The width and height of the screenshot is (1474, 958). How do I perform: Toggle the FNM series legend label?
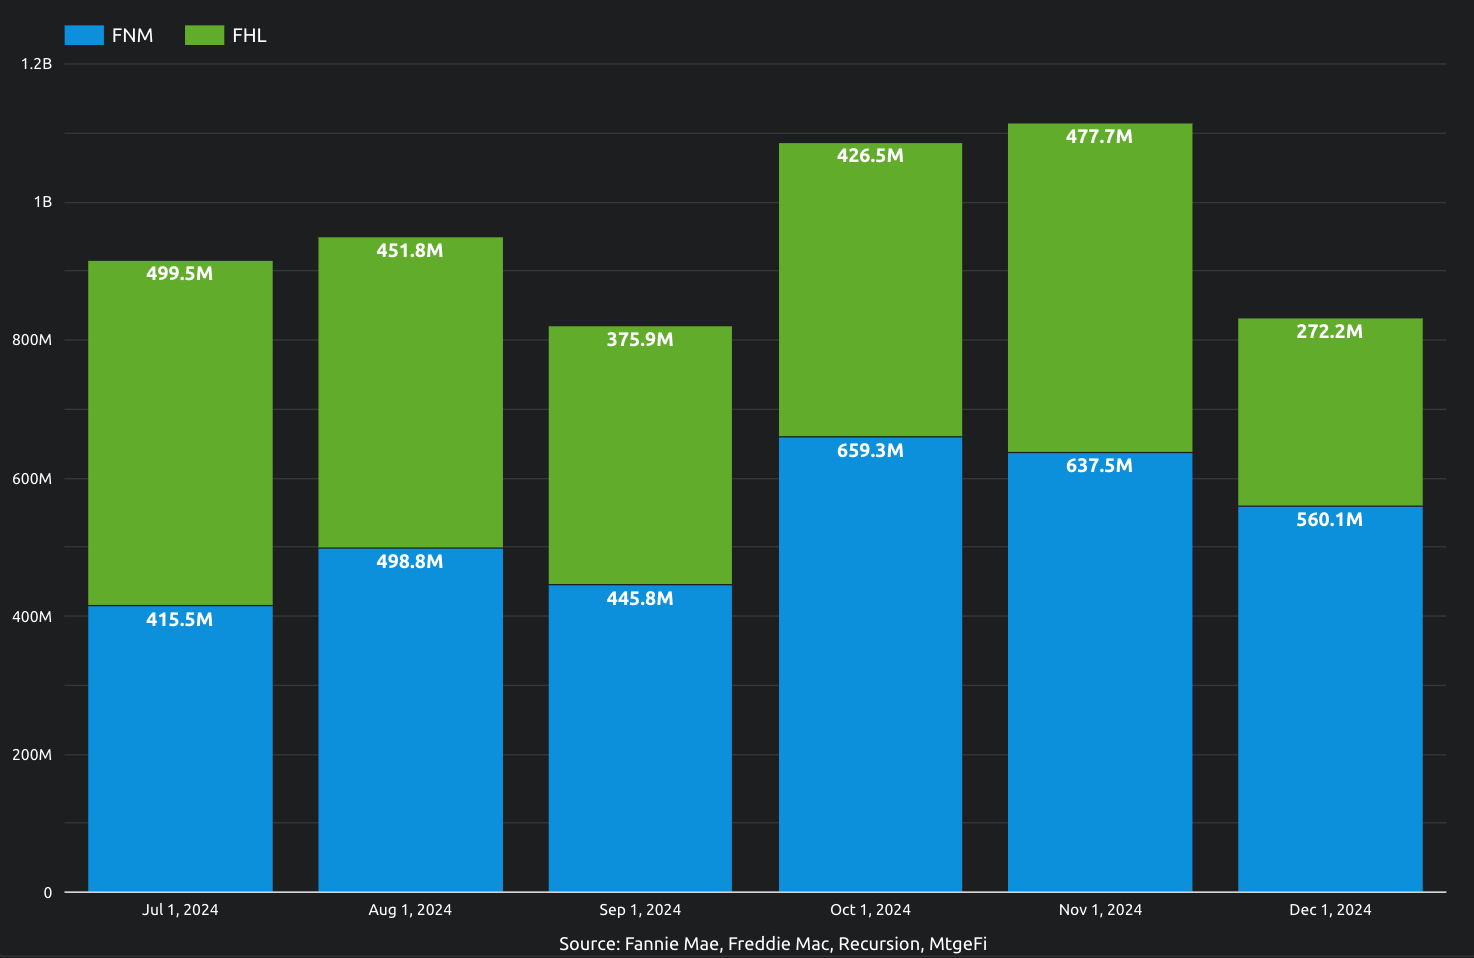(x=132, y=35)
